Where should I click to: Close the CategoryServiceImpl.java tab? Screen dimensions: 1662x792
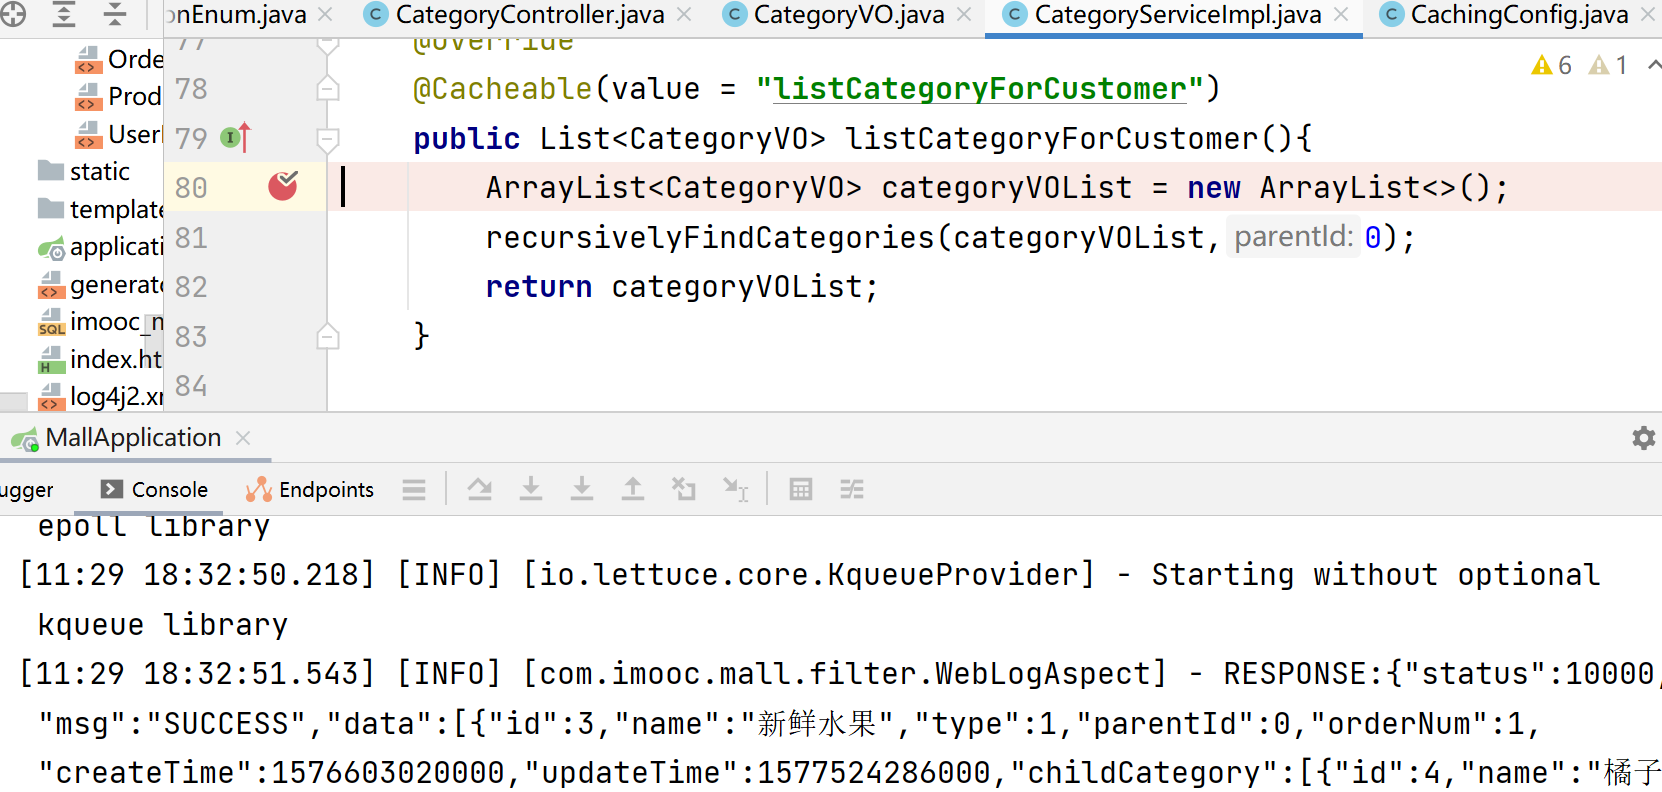click(x=1341, y=15)
